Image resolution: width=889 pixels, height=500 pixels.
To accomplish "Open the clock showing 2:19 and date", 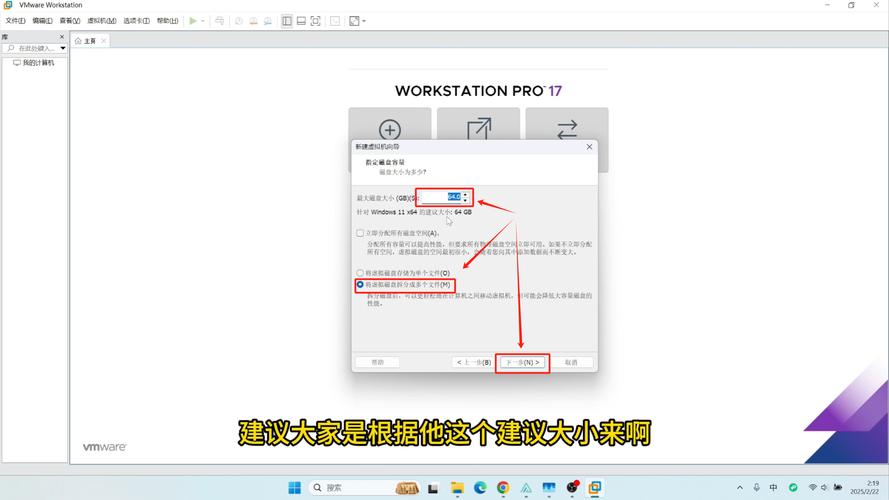I will (865, 488).
